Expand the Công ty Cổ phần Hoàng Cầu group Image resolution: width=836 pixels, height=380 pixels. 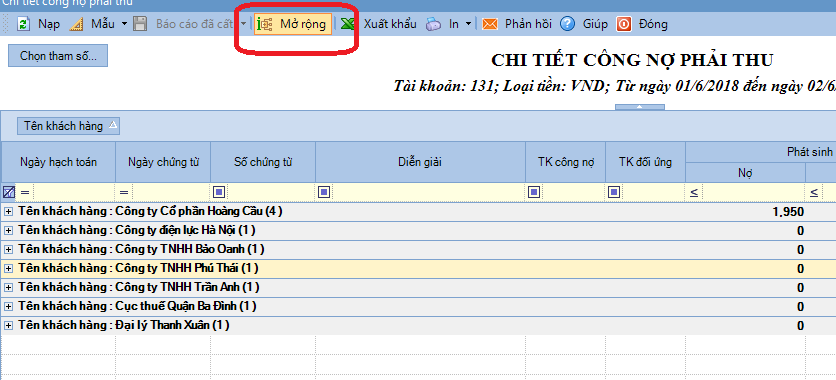point(9,212)
